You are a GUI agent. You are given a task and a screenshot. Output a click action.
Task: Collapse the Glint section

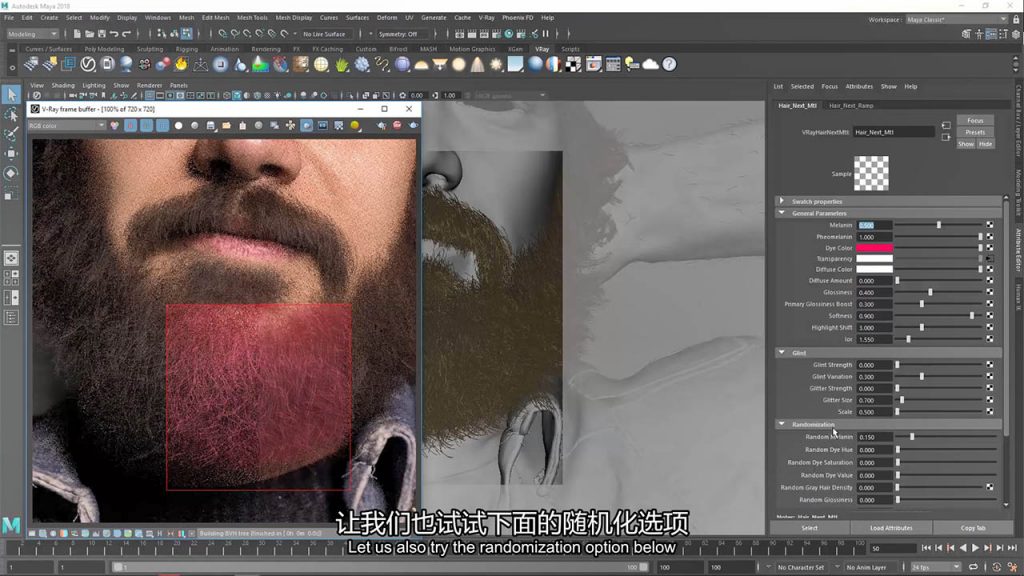coord(782,353)
